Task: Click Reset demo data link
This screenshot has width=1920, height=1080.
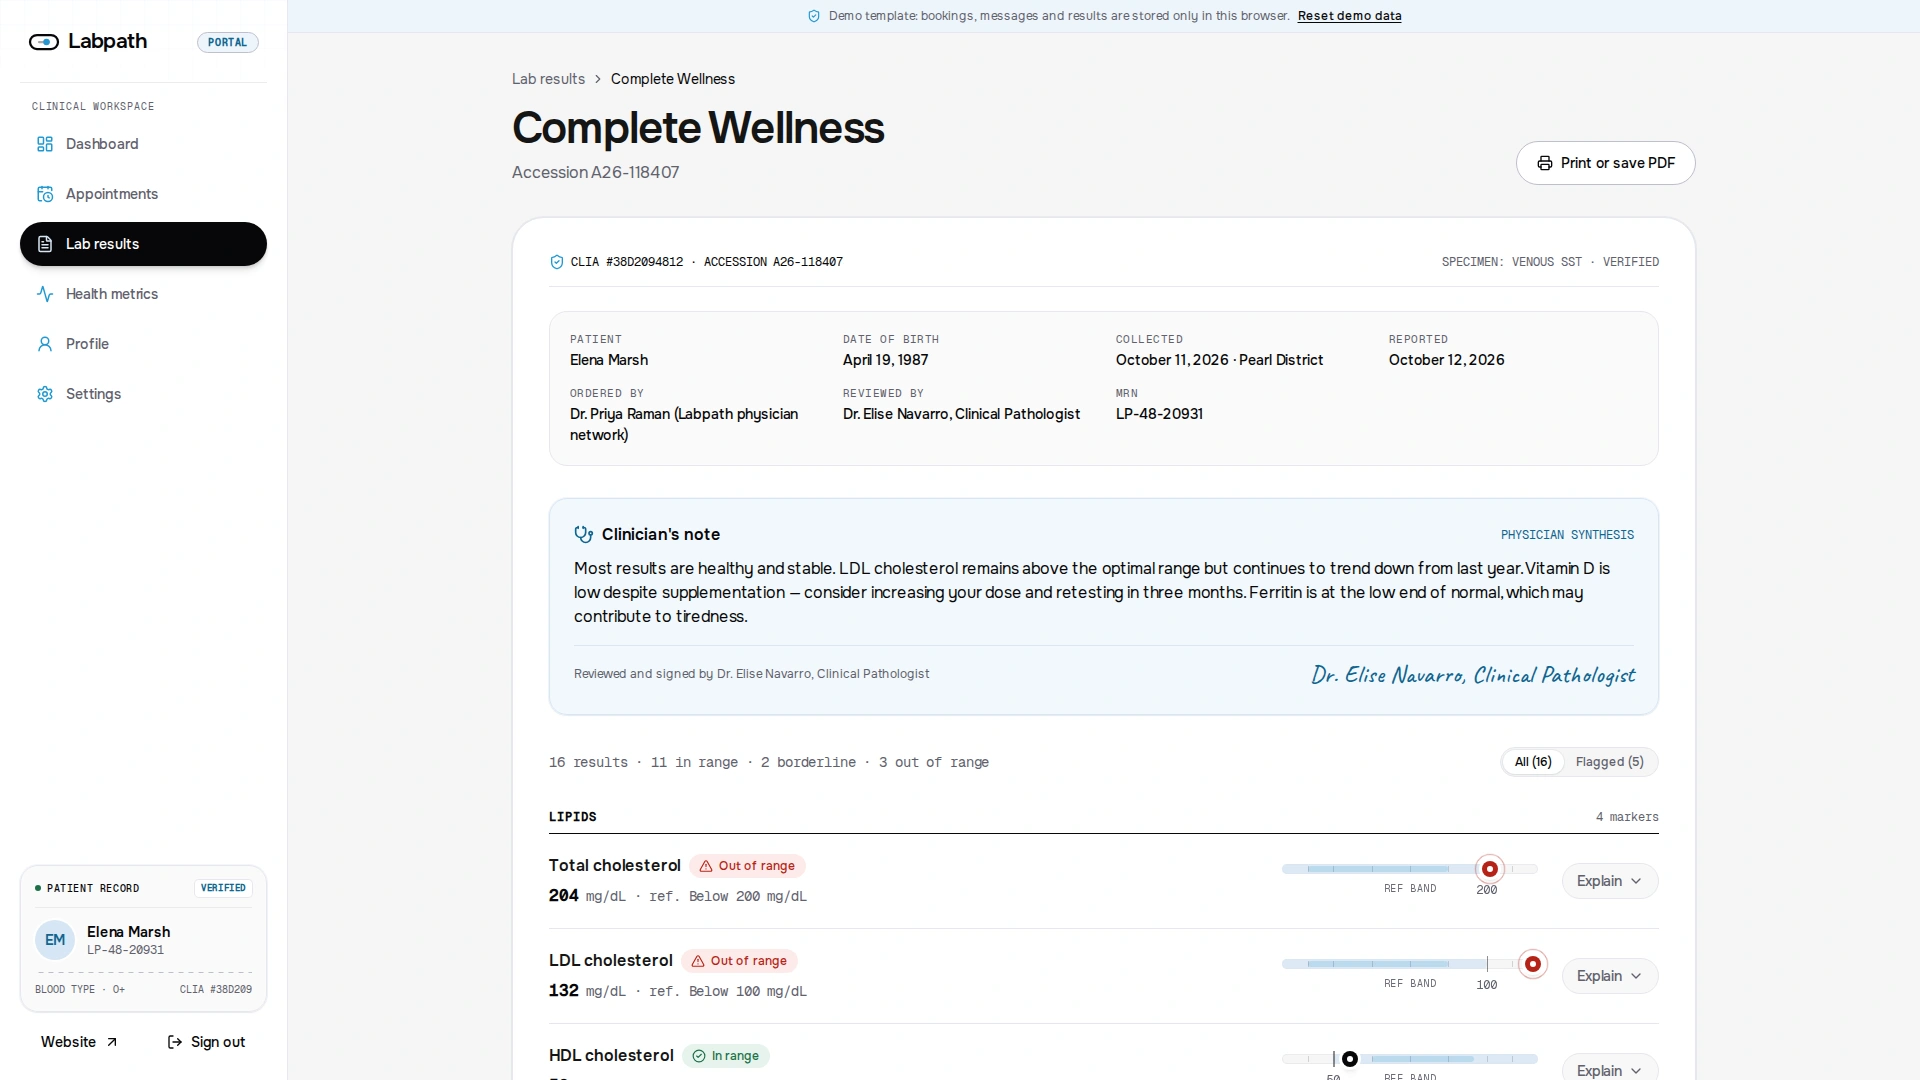Action: (x=1349, y=16)
